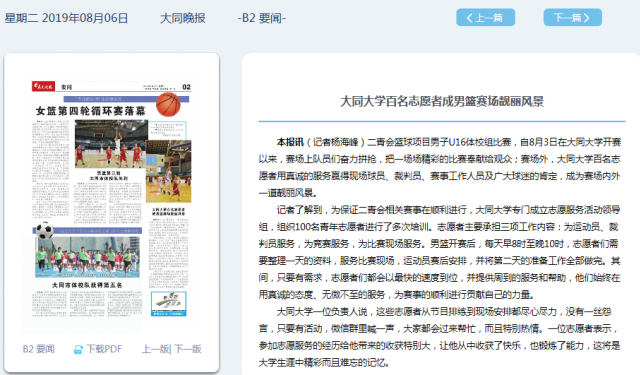Click the small graphic at thumbnail bottom right
This screenshot has height=375, width=640.
click(x=169, y=304)
